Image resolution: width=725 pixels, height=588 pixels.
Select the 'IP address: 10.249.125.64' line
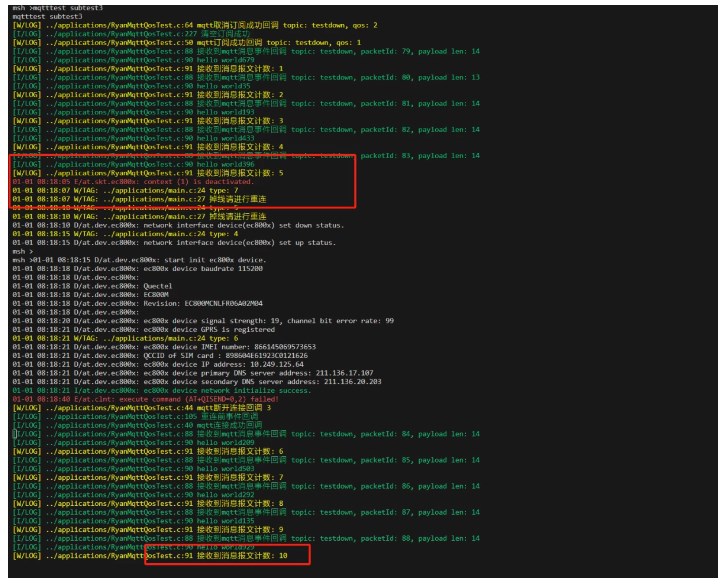pyautogui.click(x=158, y=365)
